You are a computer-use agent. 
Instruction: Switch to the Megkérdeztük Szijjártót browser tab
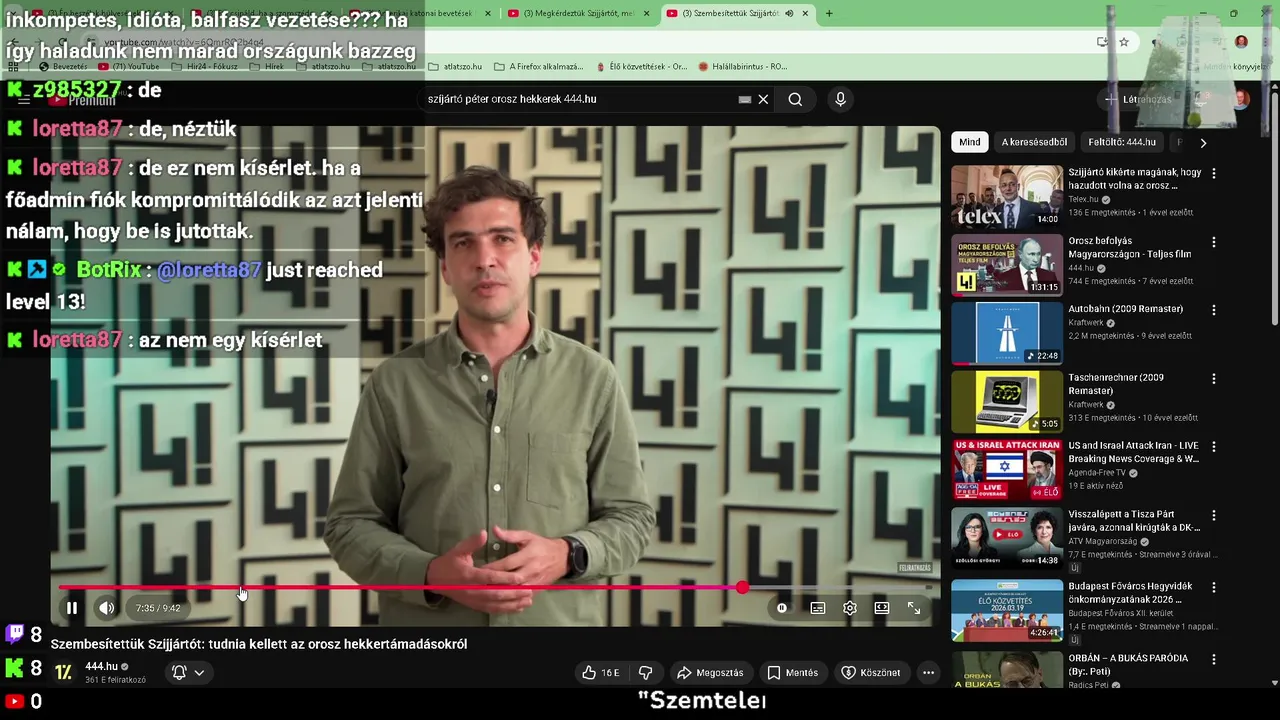tap(578, 13)
